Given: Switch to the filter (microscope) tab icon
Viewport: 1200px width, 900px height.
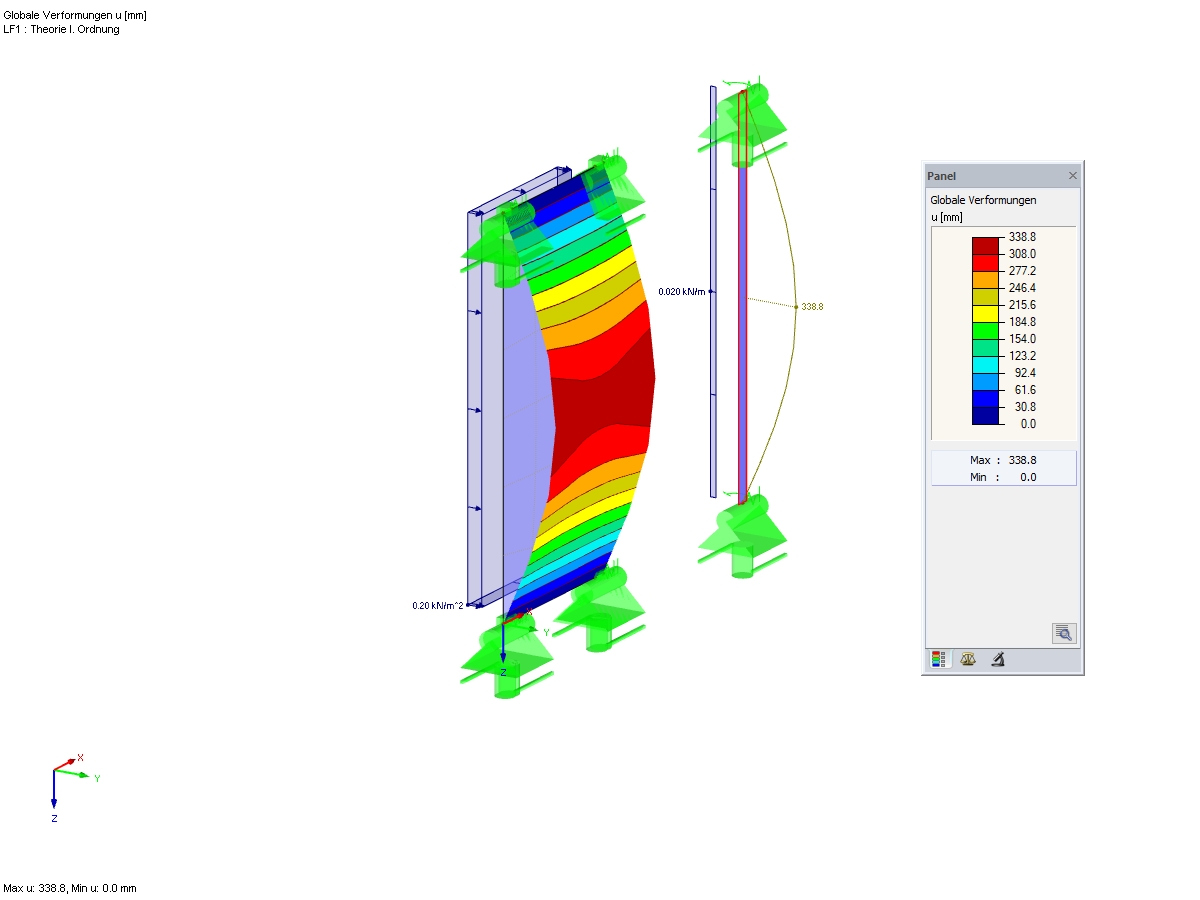Looking at the screenshot, I should click(997, 659).
